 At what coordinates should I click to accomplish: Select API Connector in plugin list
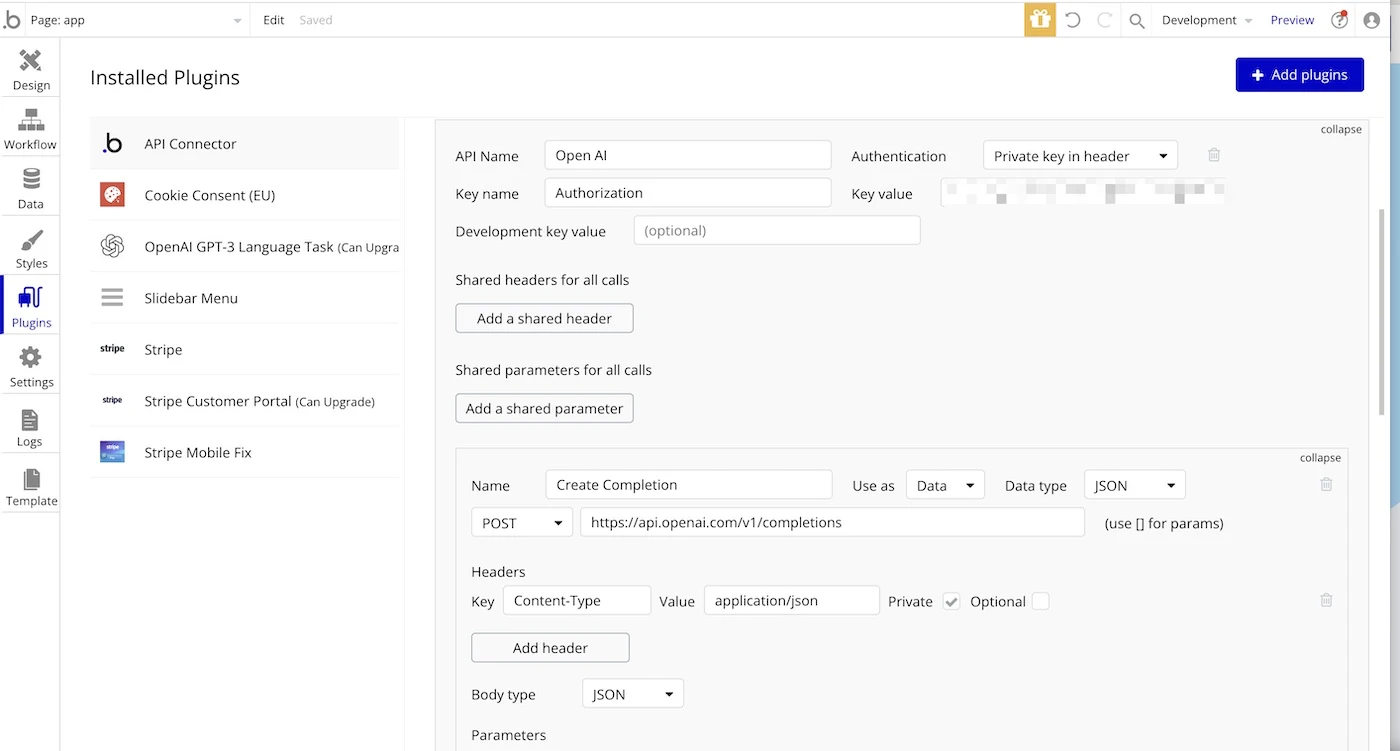point(244,143)
